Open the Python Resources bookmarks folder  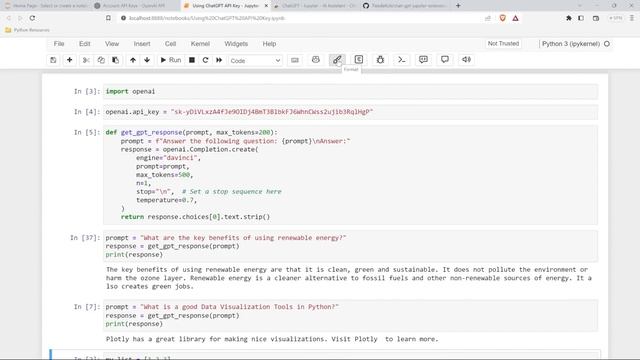[27, 30]
